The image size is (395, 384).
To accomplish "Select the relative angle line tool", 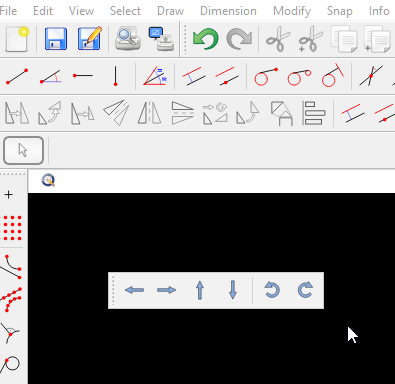I will (155, 76).
